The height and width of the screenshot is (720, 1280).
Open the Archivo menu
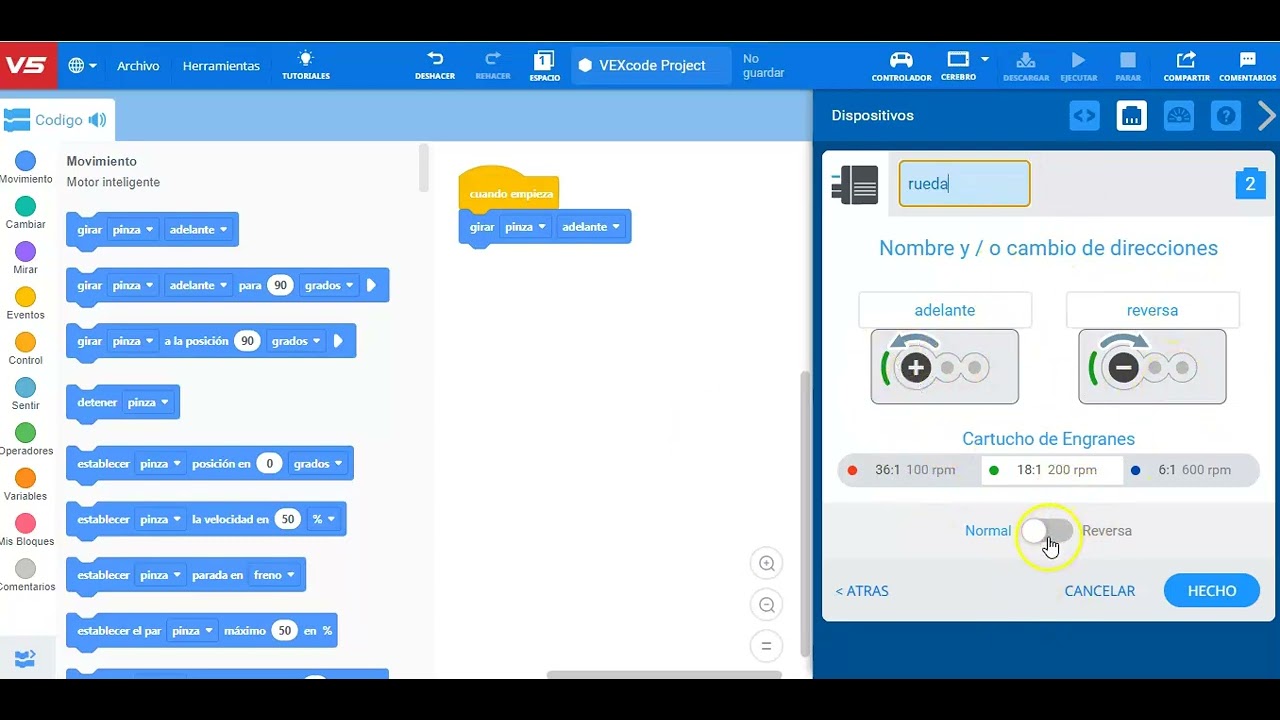point(138,66)
